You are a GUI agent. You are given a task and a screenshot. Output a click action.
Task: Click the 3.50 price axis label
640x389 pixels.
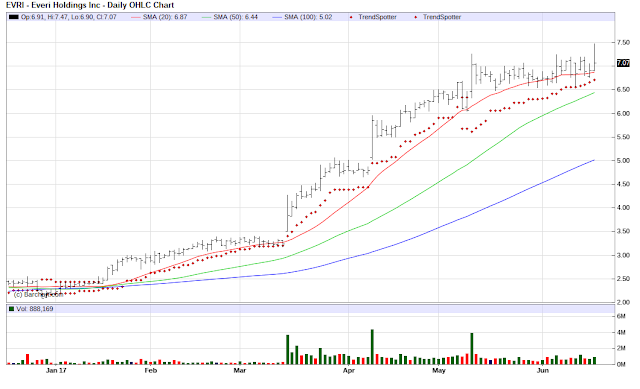[x=623, y=231]
